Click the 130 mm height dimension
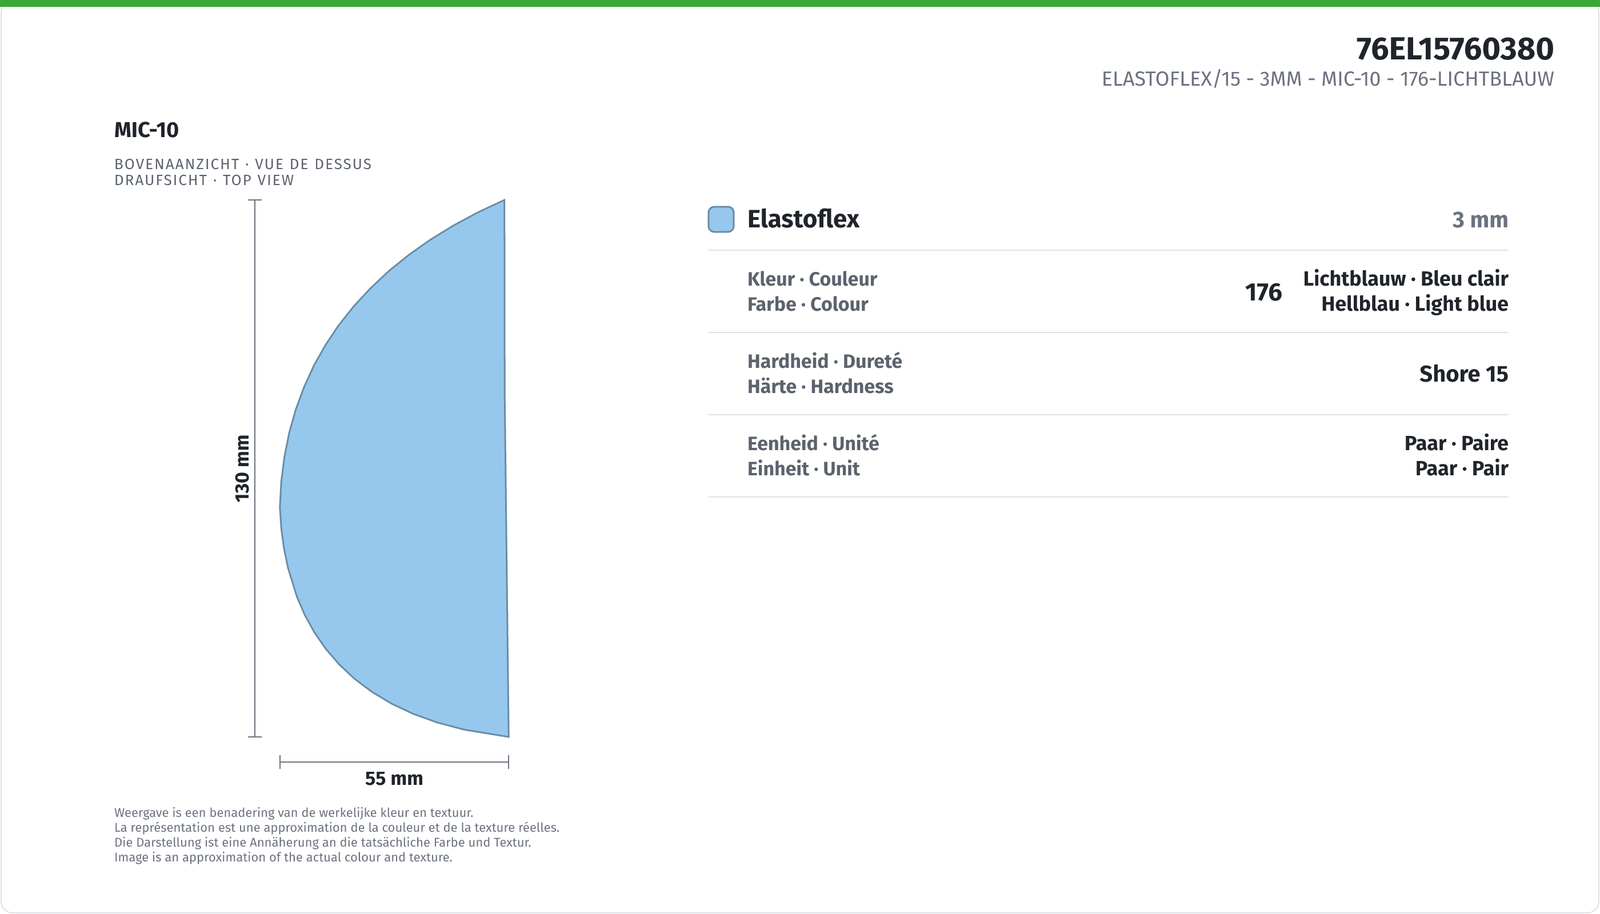This screenshot has width=1600, height=914. [x=242, y=468]
